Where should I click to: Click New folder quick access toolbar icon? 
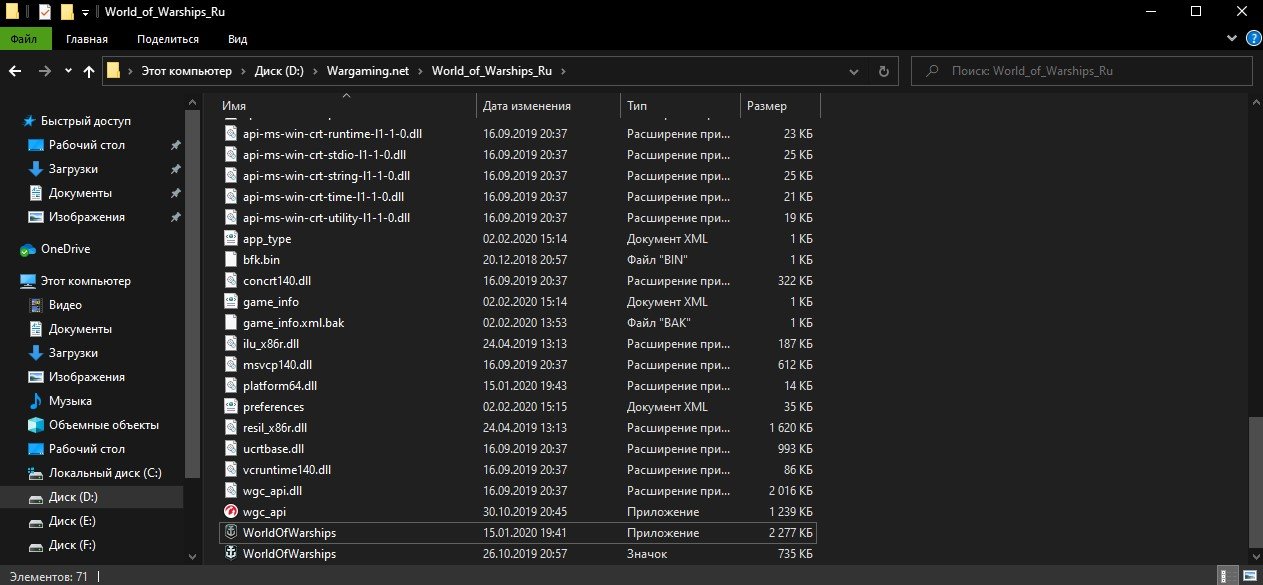coord(67,13)
